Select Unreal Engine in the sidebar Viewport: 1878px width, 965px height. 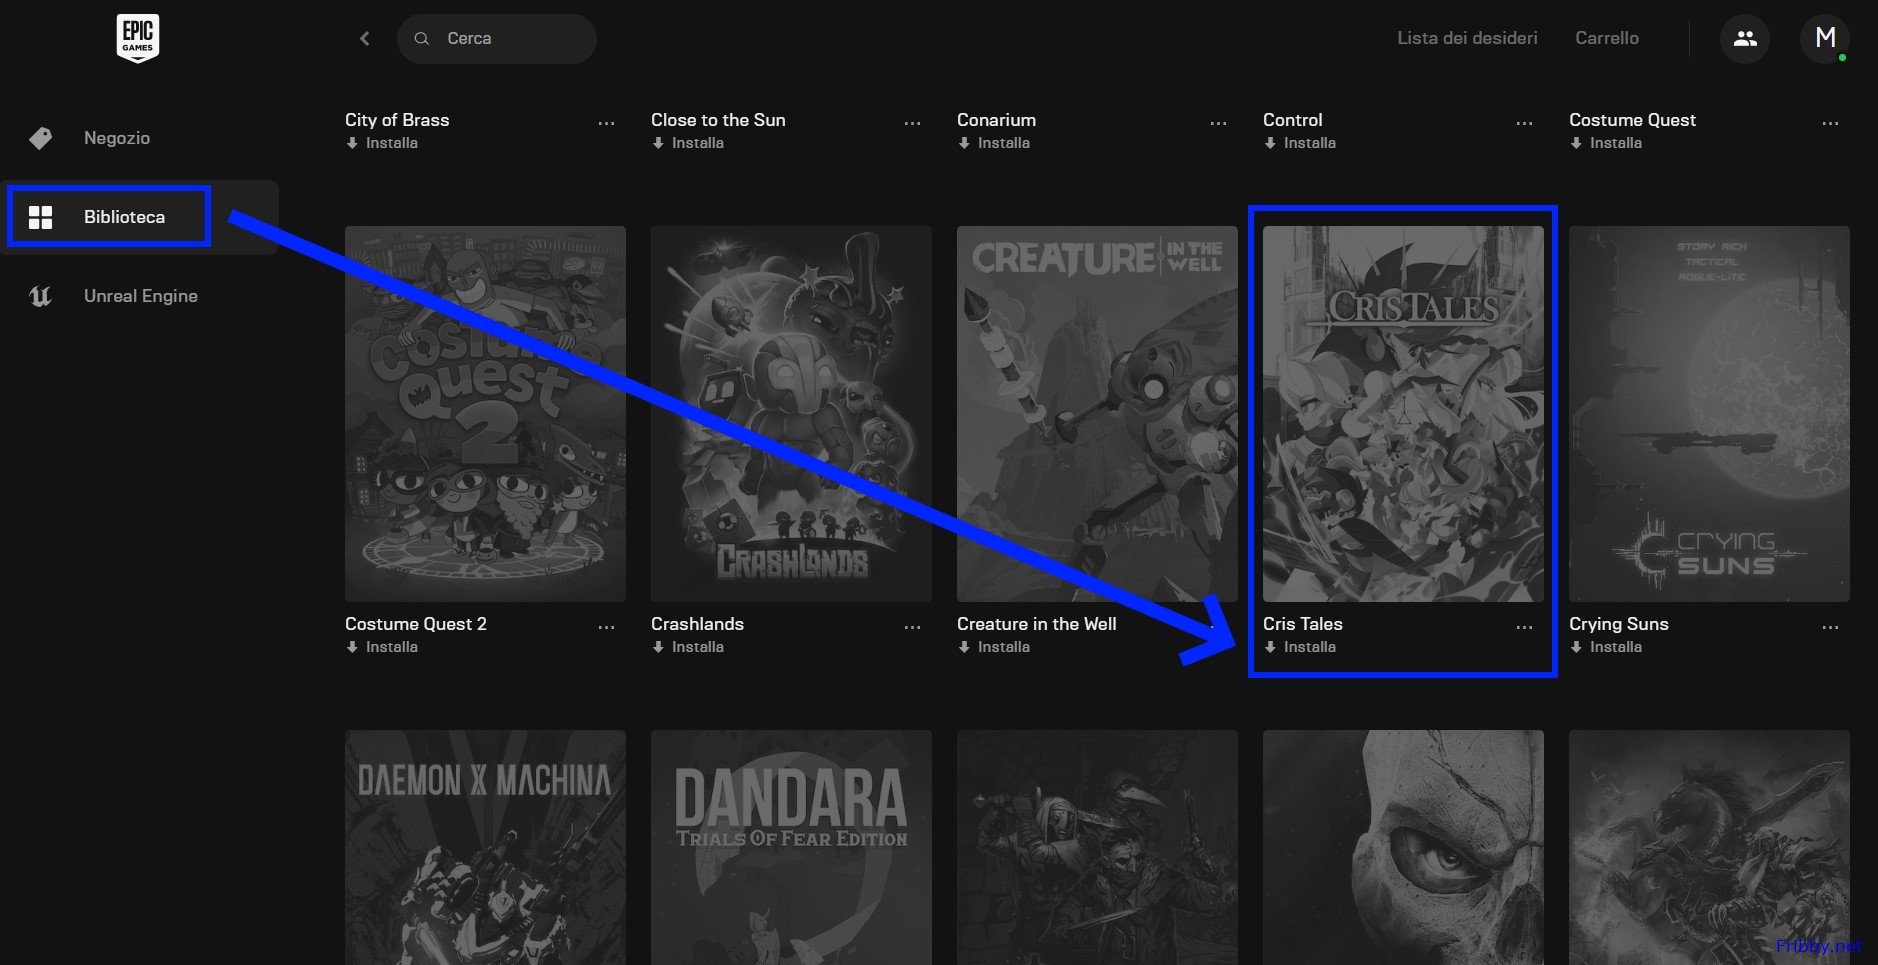(x=140, y=296)
